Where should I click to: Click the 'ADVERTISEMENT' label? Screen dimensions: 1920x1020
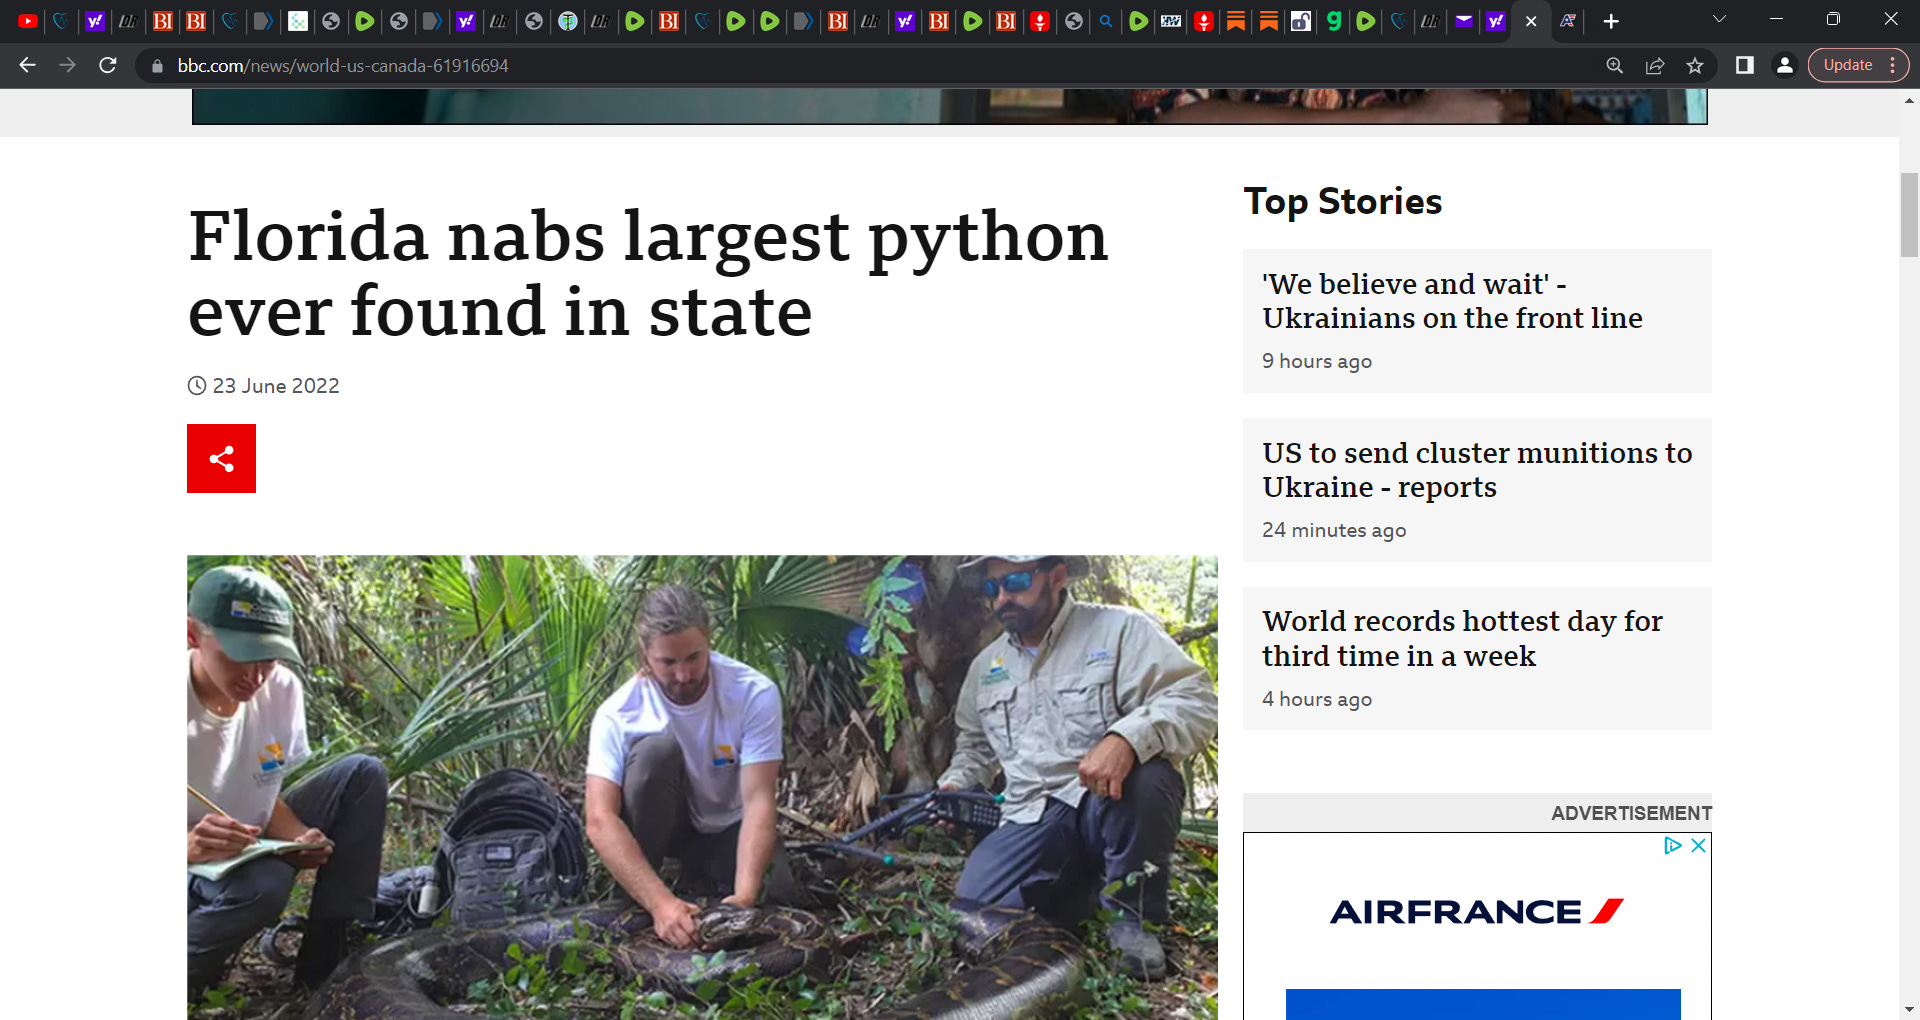coord(1631,813)
